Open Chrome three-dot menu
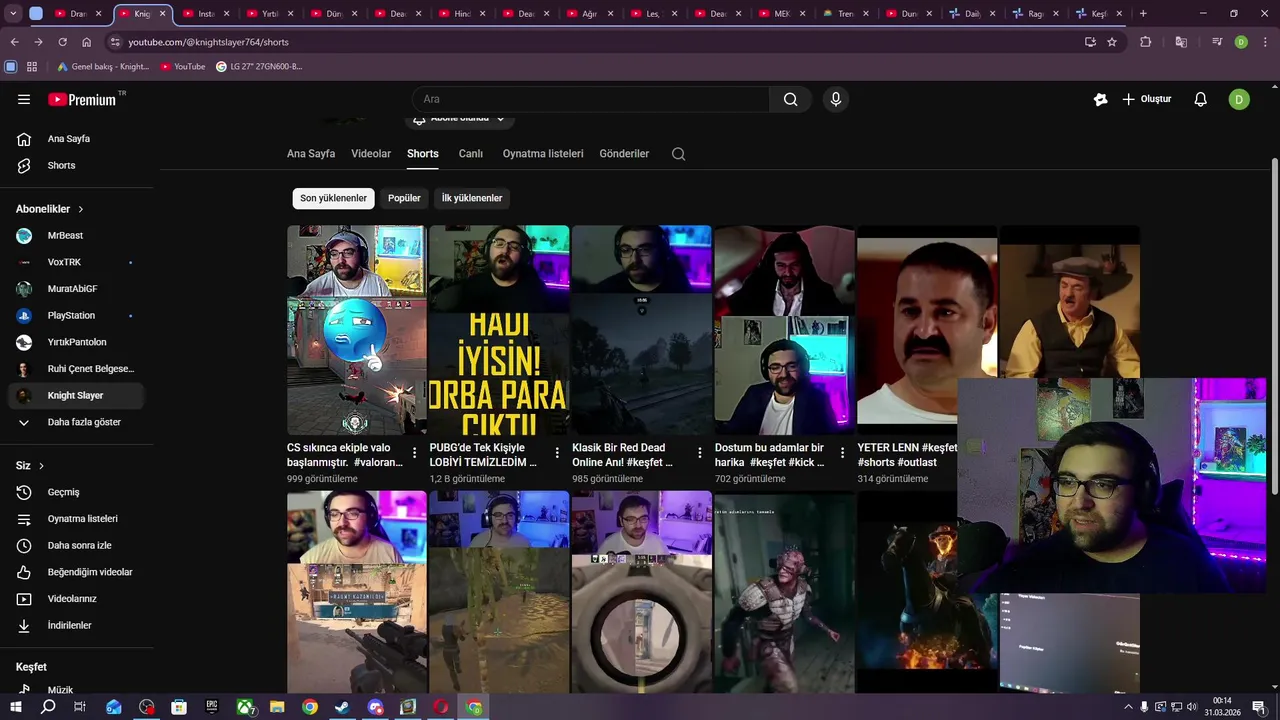1280x720 pixels. coord(1264,42)
